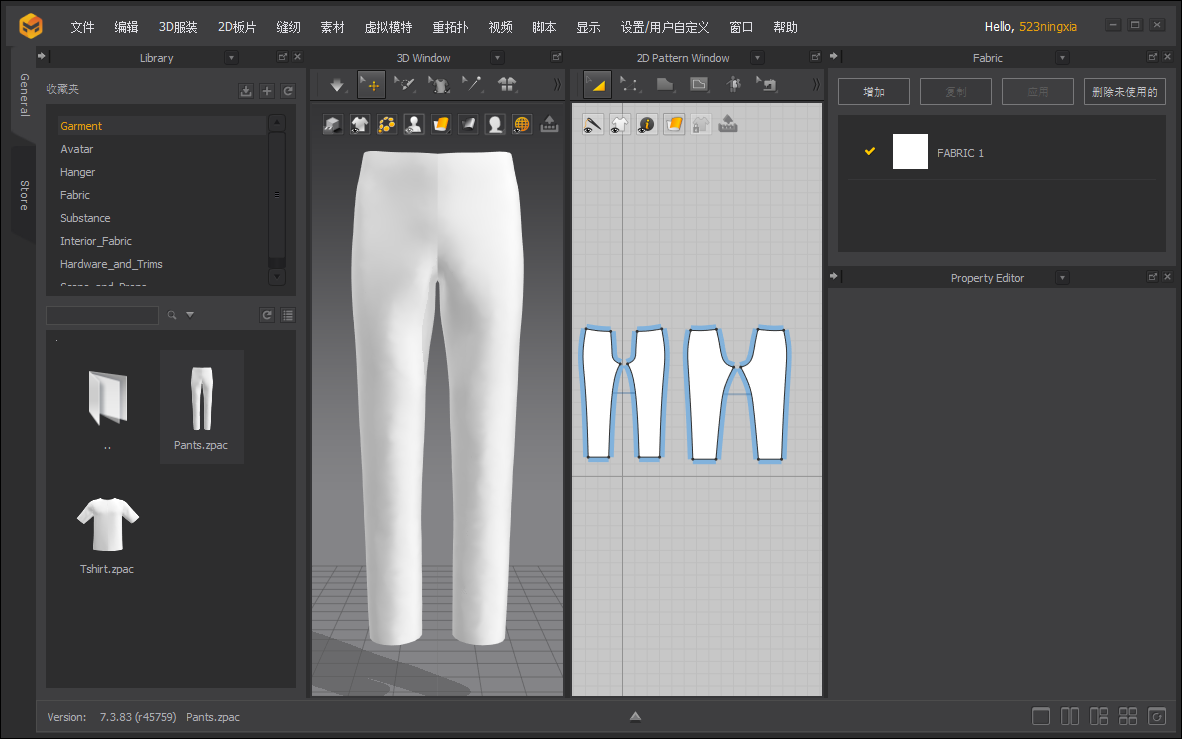Expand the 2D toolbar overflow chevrons
Screen dimensions: 1182x739
tap(815, 85)
